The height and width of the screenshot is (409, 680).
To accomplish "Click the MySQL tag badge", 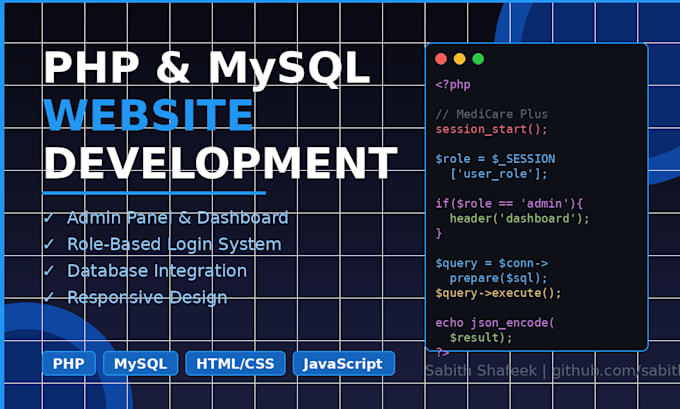I will pyautogui.click(x=141, y=363).
